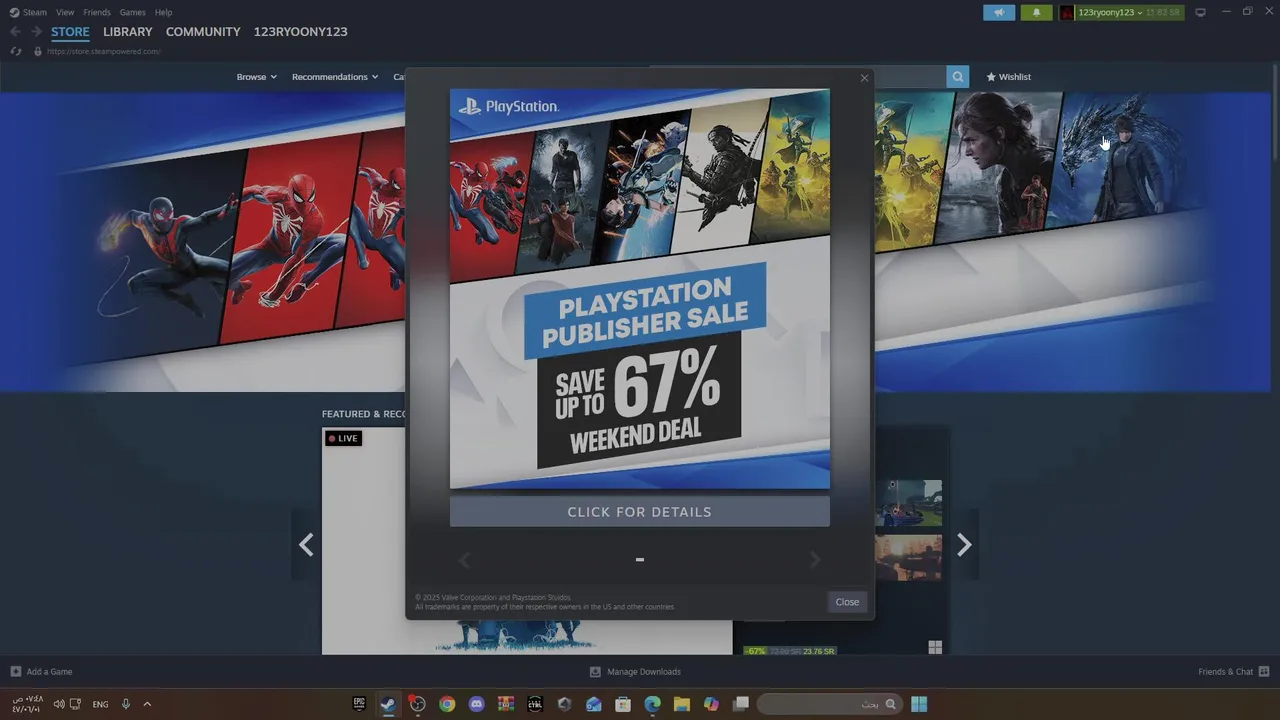Open Epic Games Launcher from taskbar
This screenshot has height=720, width=1280.
tap(359, 704)
